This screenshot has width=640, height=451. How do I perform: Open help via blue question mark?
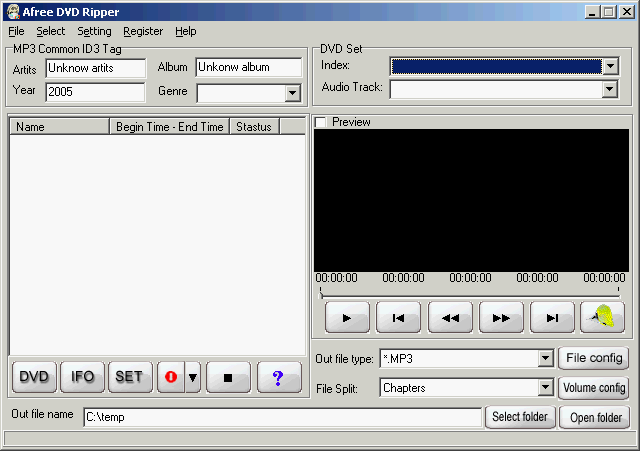click(279, 378)
